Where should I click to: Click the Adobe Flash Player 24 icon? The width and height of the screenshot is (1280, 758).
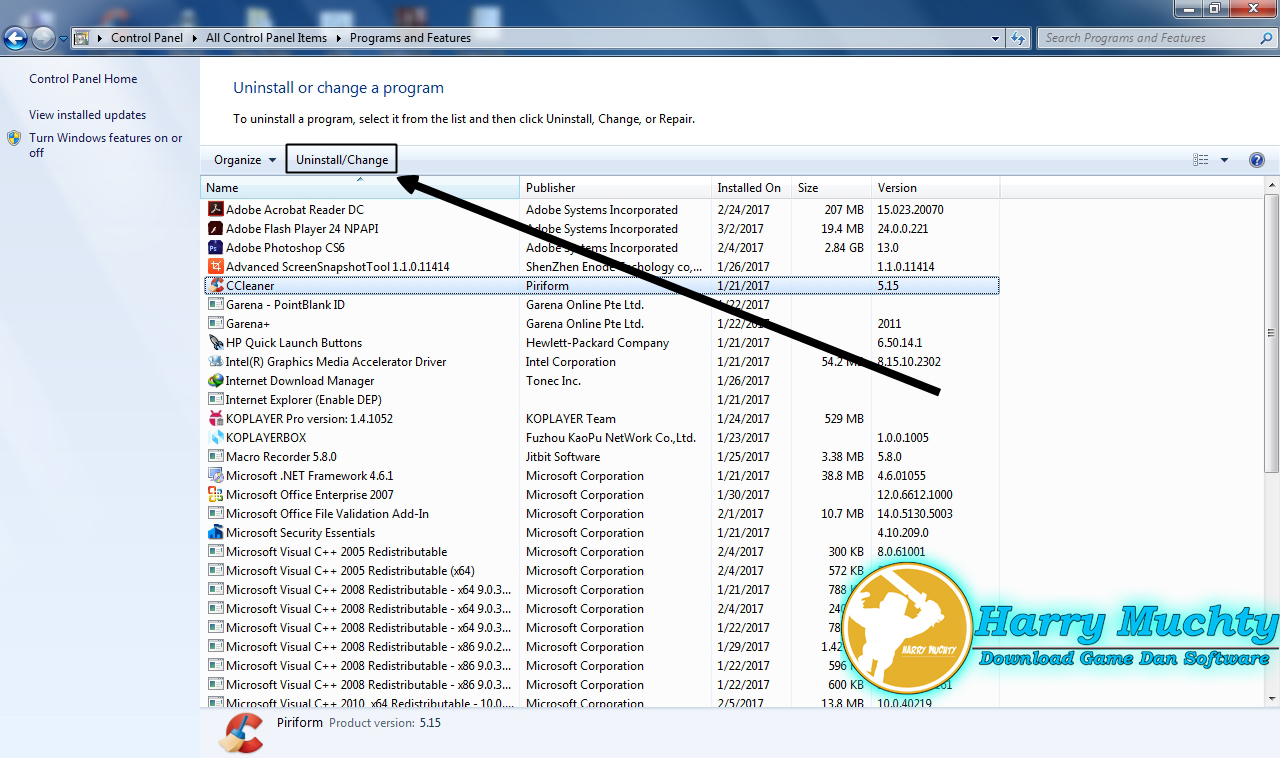(x=215, y=228)
